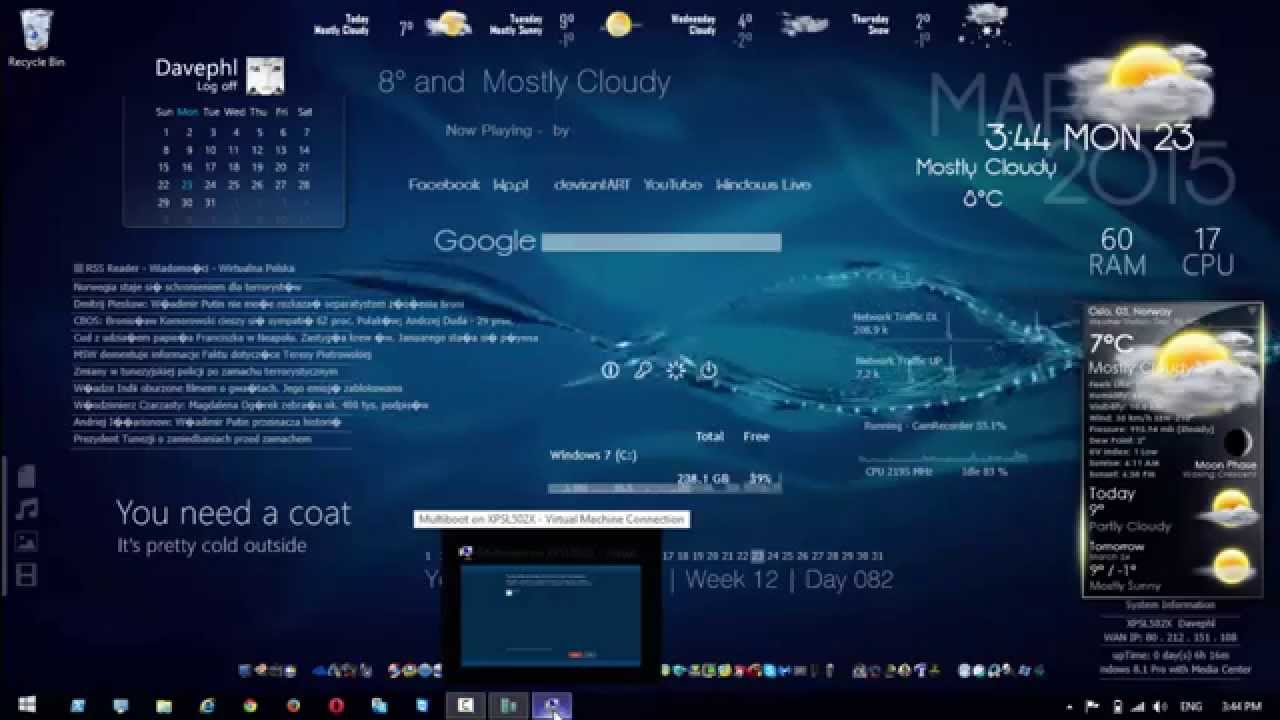This screenshot has height=720, width=1280.
Task: Click the gear settings icon in system row
Action: point(676,370)
